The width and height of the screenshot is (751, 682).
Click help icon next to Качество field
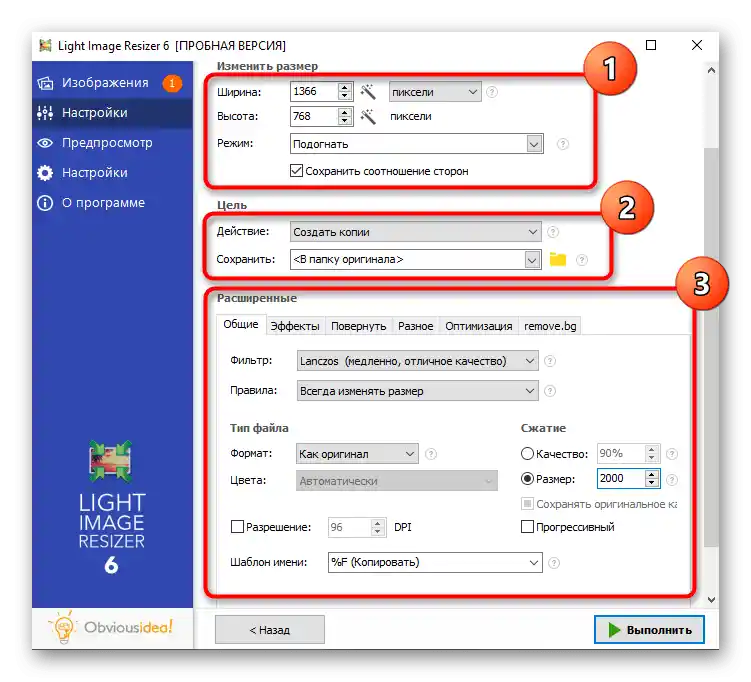(672, 454)
